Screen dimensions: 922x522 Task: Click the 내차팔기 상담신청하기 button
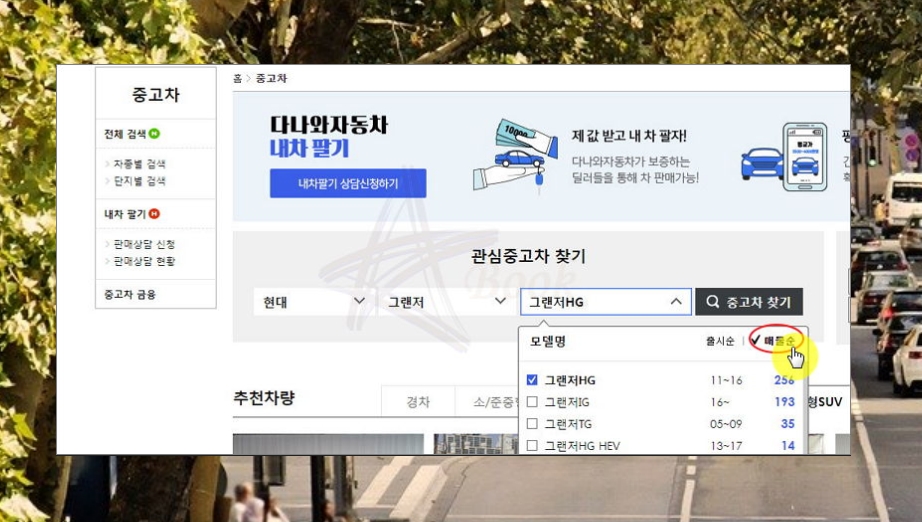(348, 183)
